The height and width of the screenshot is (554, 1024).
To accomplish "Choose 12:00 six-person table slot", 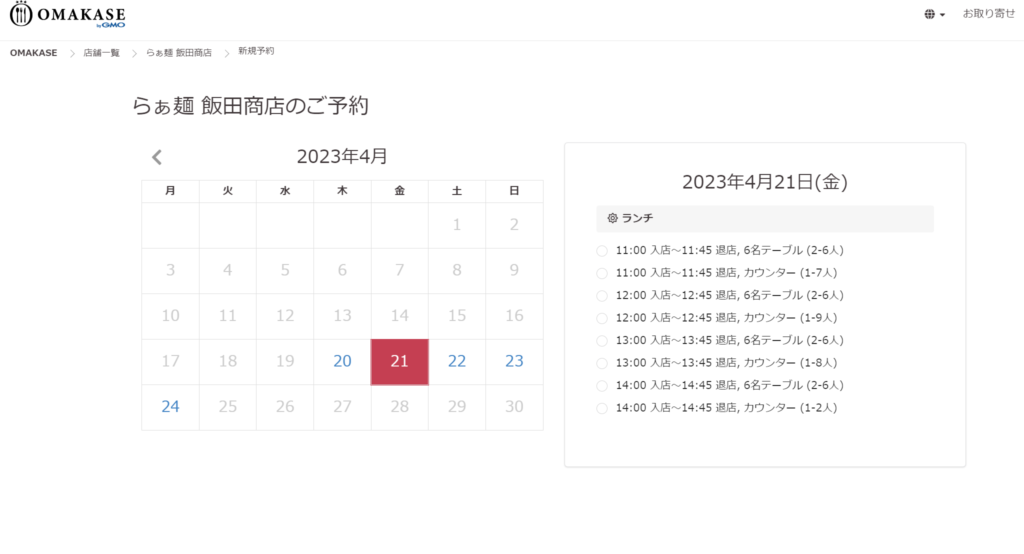I will coord(602,295).
